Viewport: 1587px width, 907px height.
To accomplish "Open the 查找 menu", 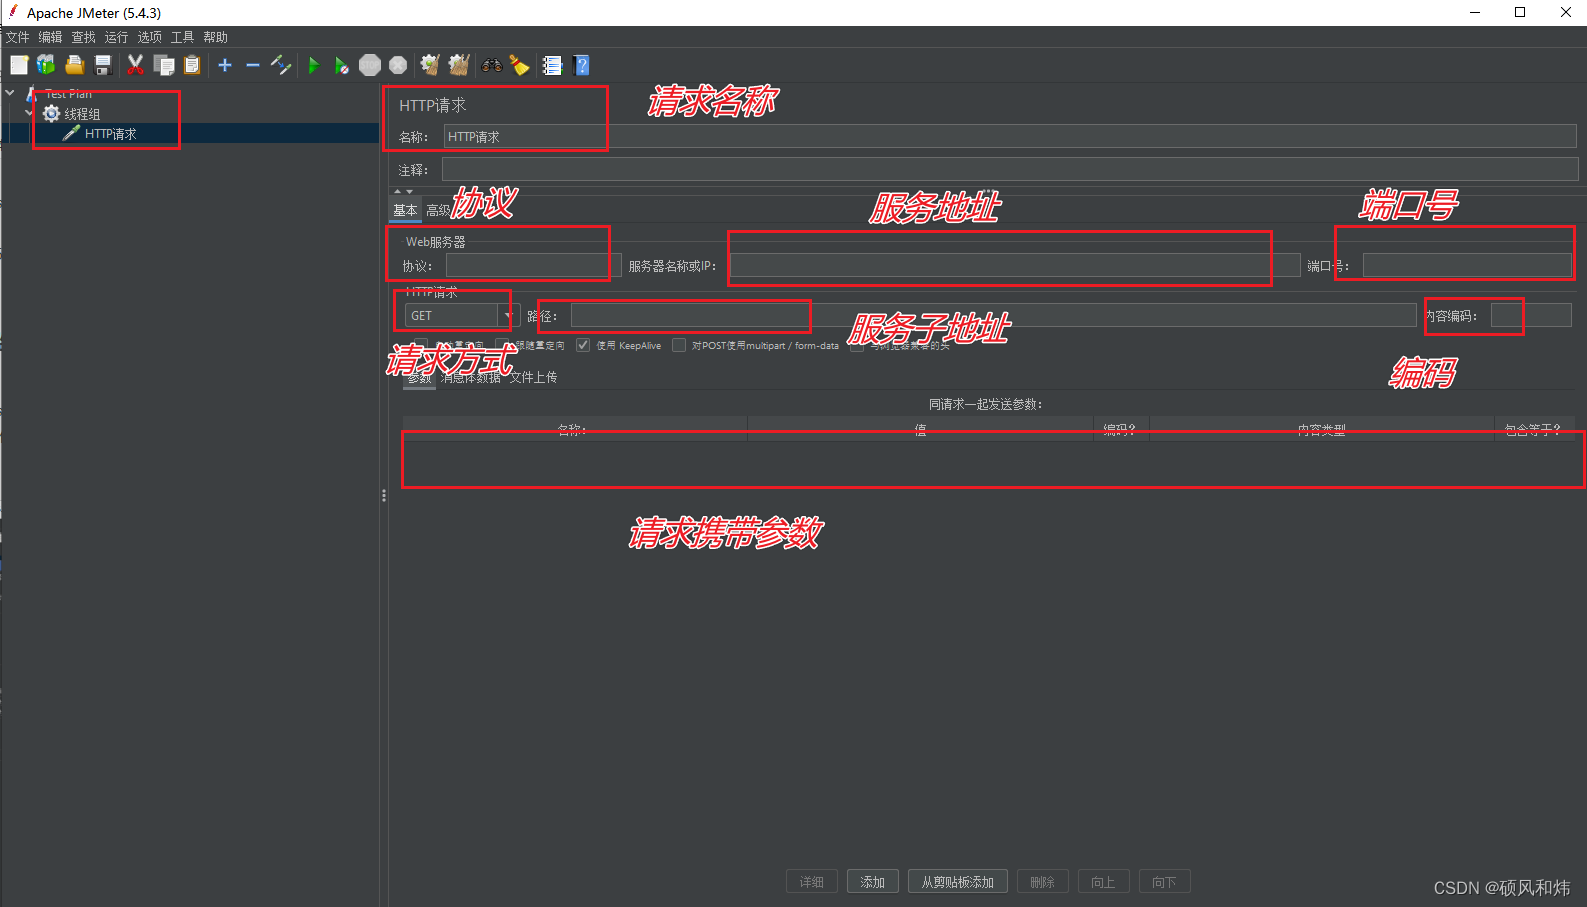I will point(84,37).
